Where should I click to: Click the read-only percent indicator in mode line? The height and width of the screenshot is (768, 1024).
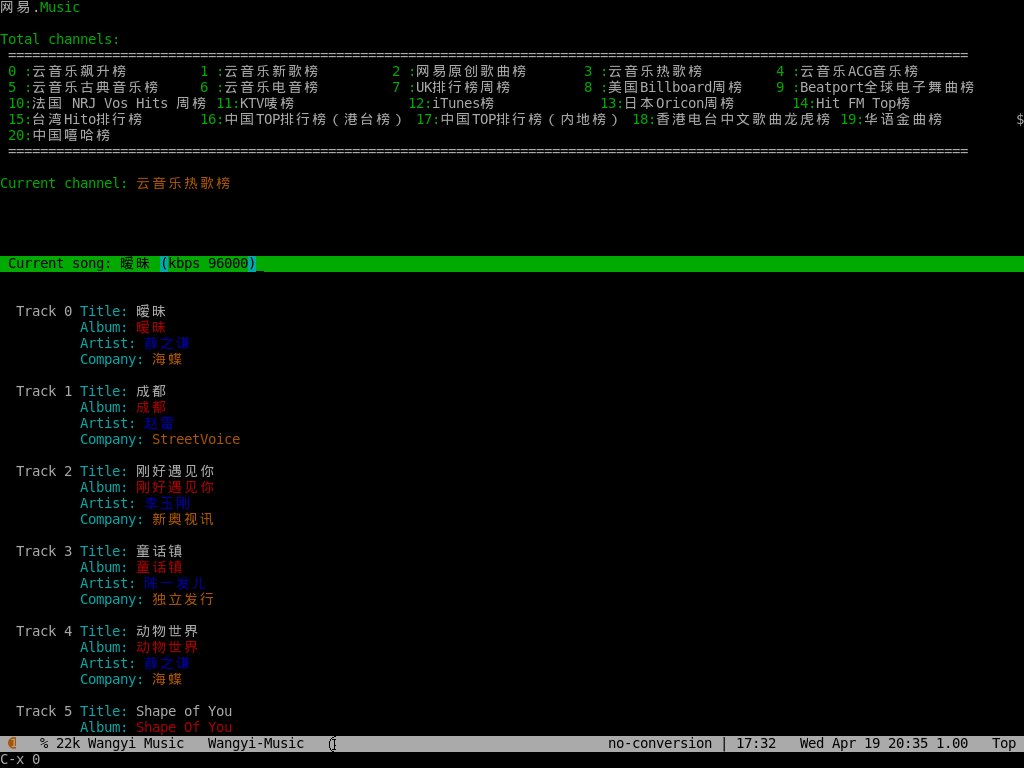click(42, 743)
